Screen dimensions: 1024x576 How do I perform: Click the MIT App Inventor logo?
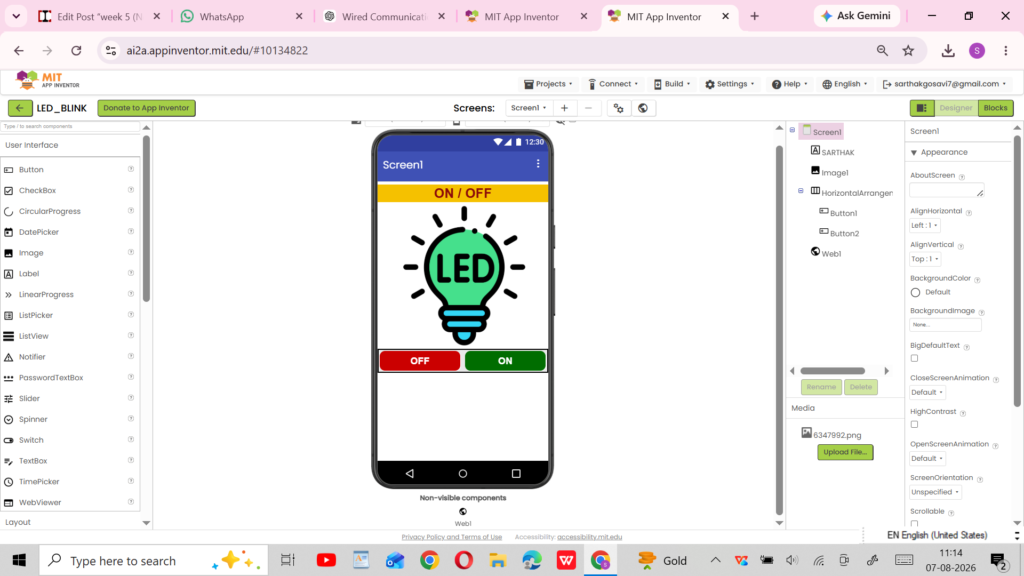pyautogui.click(x=48, y=80)
